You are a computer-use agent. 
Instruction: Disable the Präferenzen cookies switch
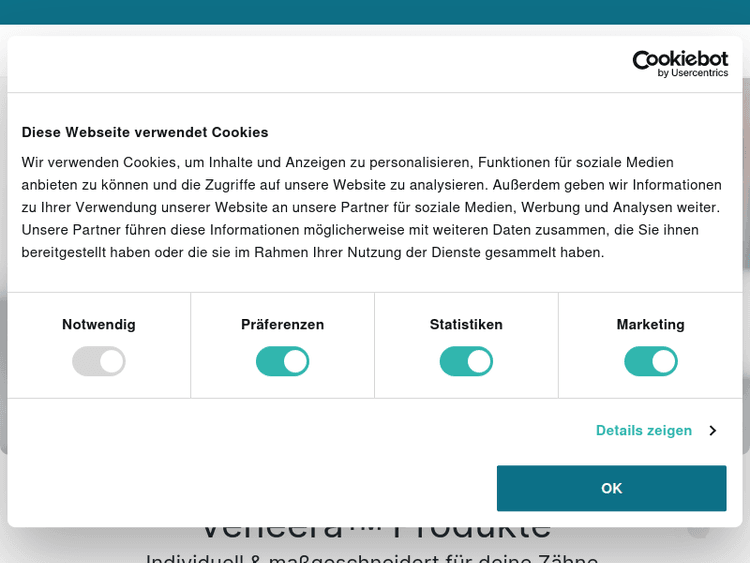tap(283, 361)
